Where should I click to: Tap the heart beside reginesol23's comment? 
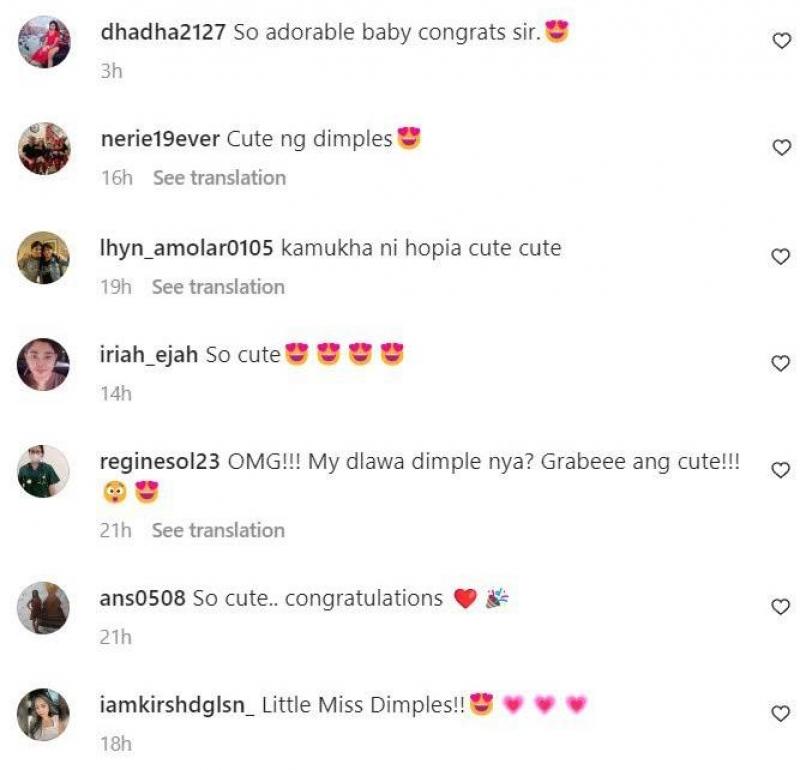coord(780,470)
